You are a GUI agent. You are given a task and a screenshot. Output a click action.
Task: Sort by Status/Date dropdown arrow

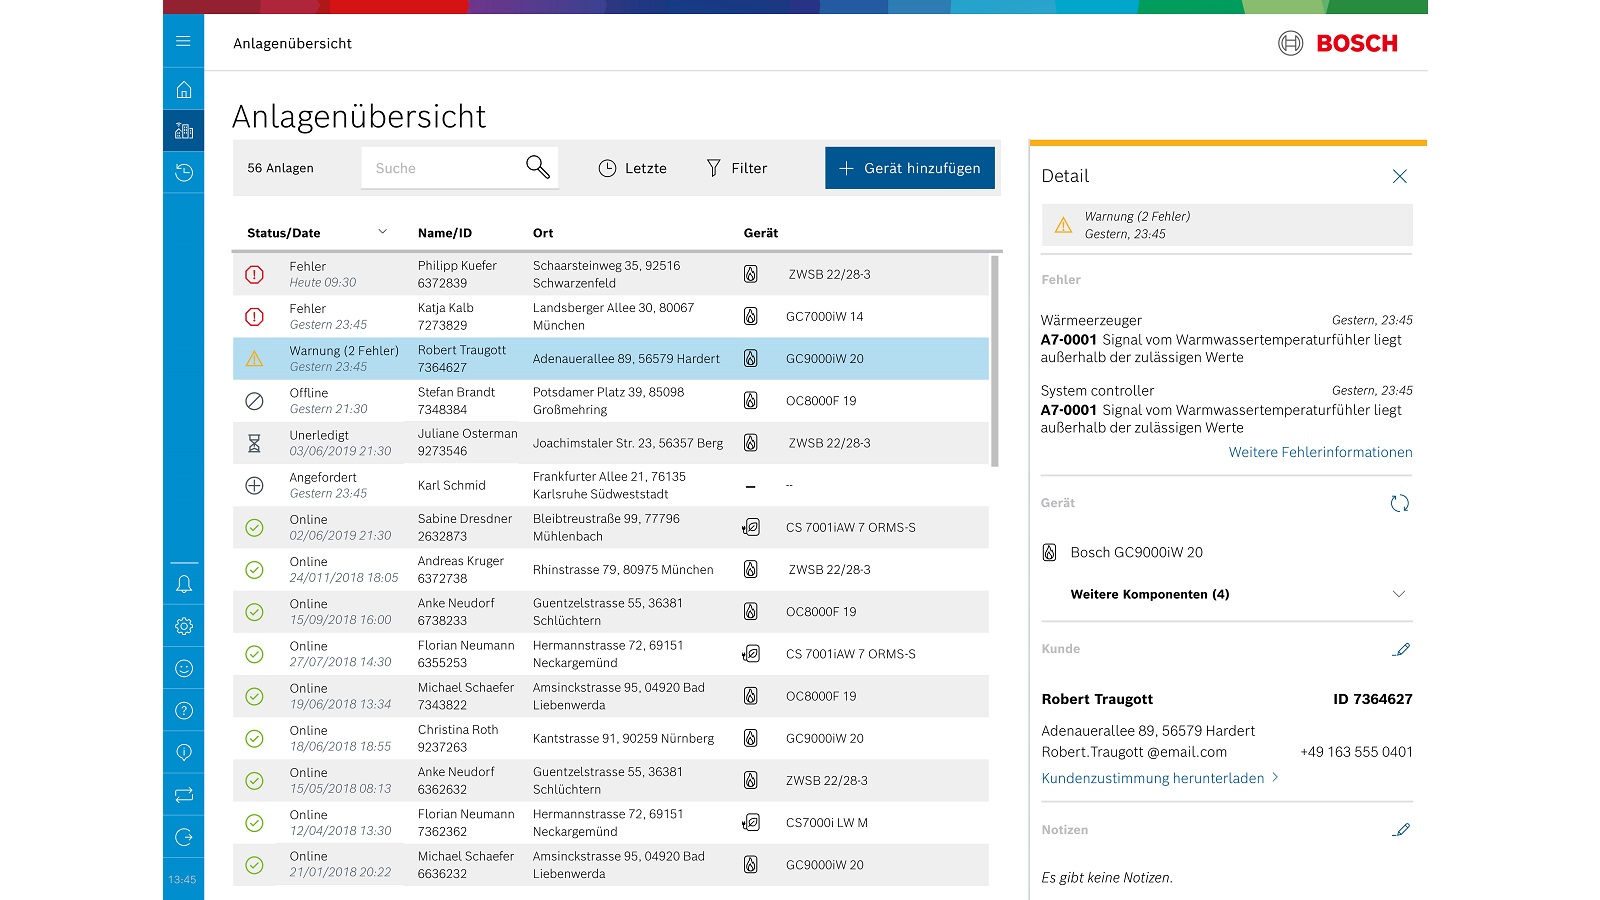click(382, 232)
